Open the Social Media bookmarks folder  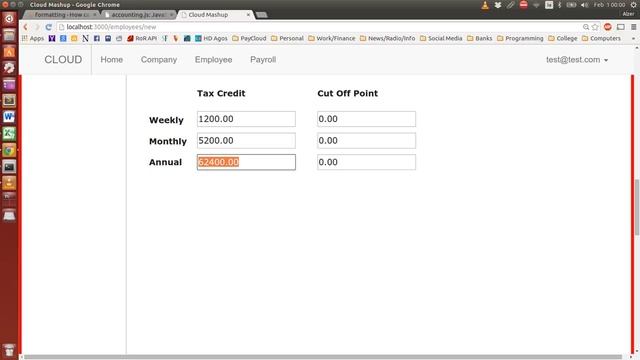coord(441,38)
